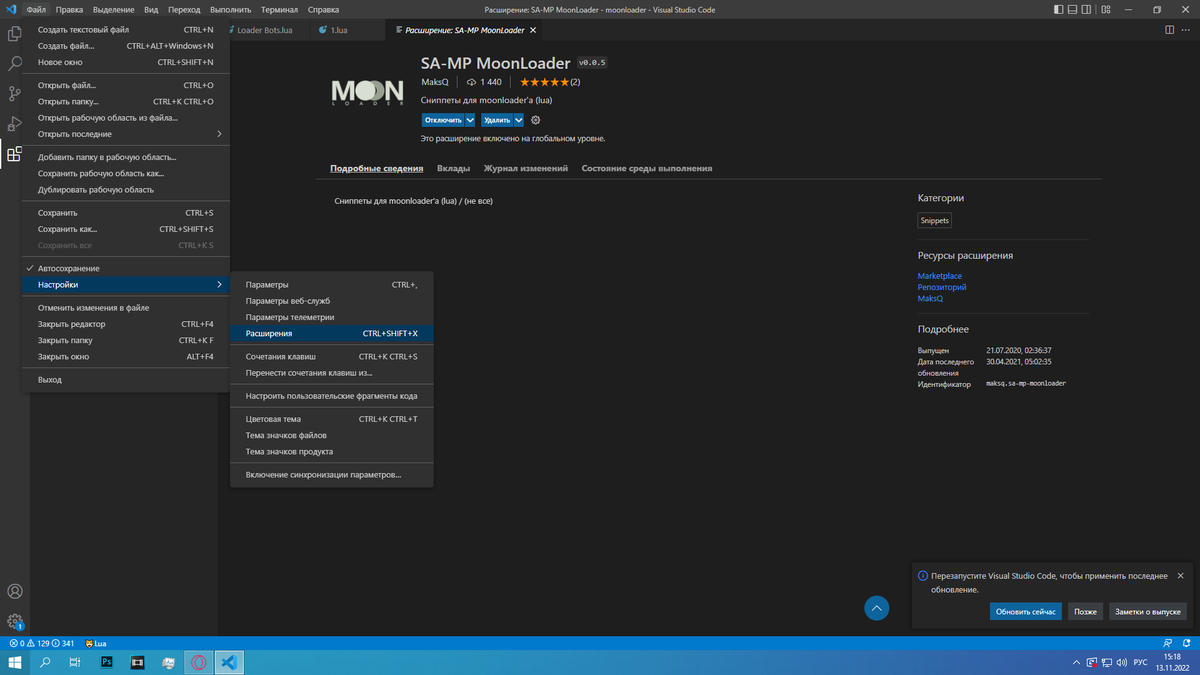
Task: Open volume control in system tray
Action: [x=1121, y=662]
